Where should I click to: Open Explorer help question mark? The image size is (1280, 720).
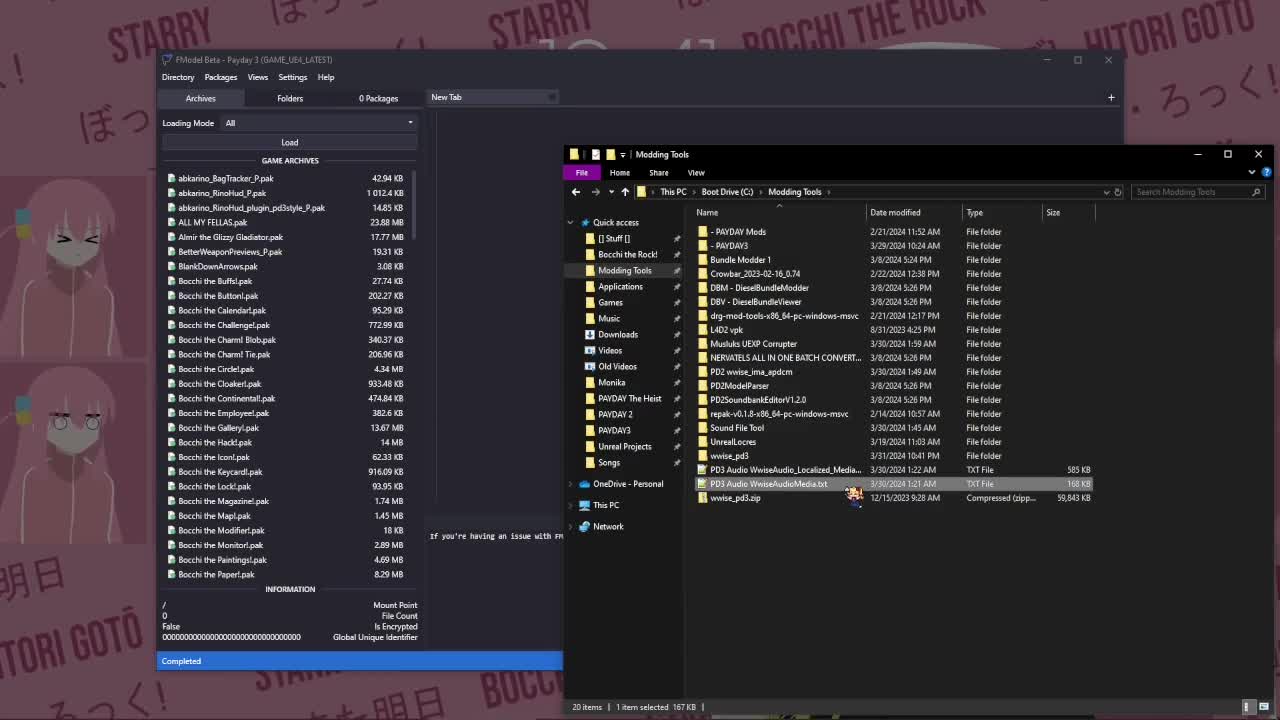click(x=1266, y=172)
